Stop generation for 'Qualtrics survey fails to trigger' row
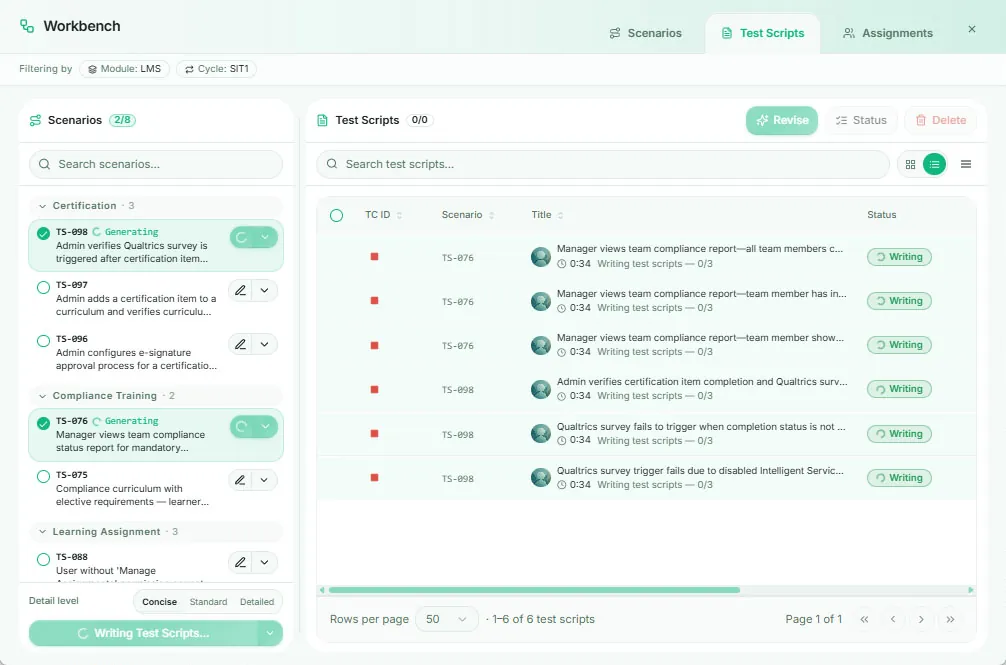 tap(374, 434)
